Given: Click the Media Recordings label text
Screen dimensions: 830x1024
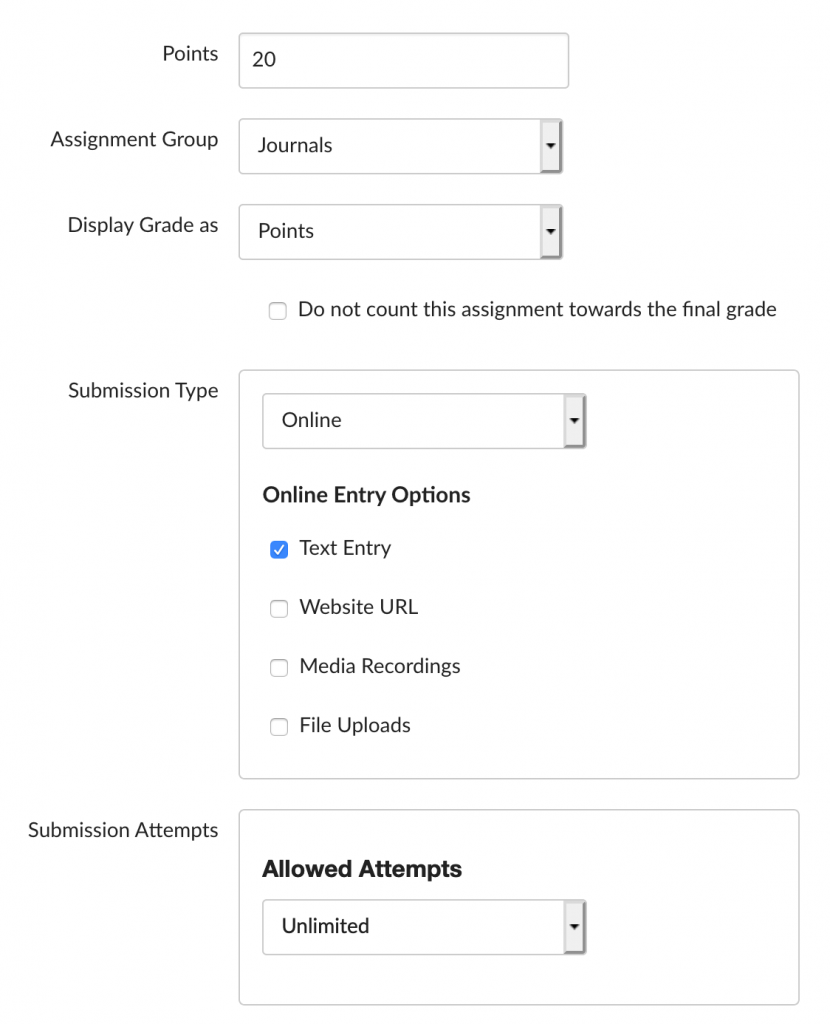Looking at the screenshot, I should (x=380, y=666).
